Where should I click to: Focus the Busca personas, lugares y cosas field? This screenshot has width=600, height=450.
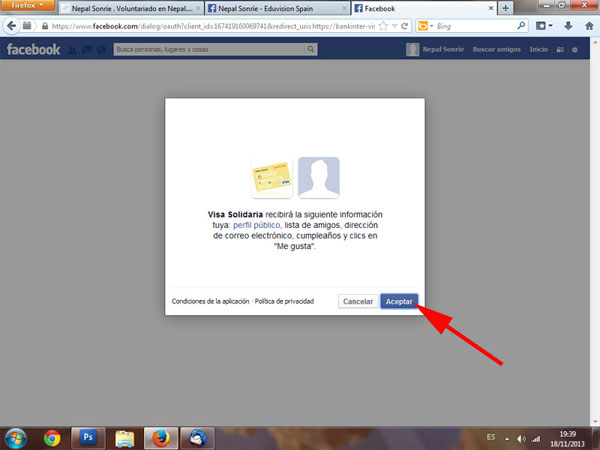(210, 49)
